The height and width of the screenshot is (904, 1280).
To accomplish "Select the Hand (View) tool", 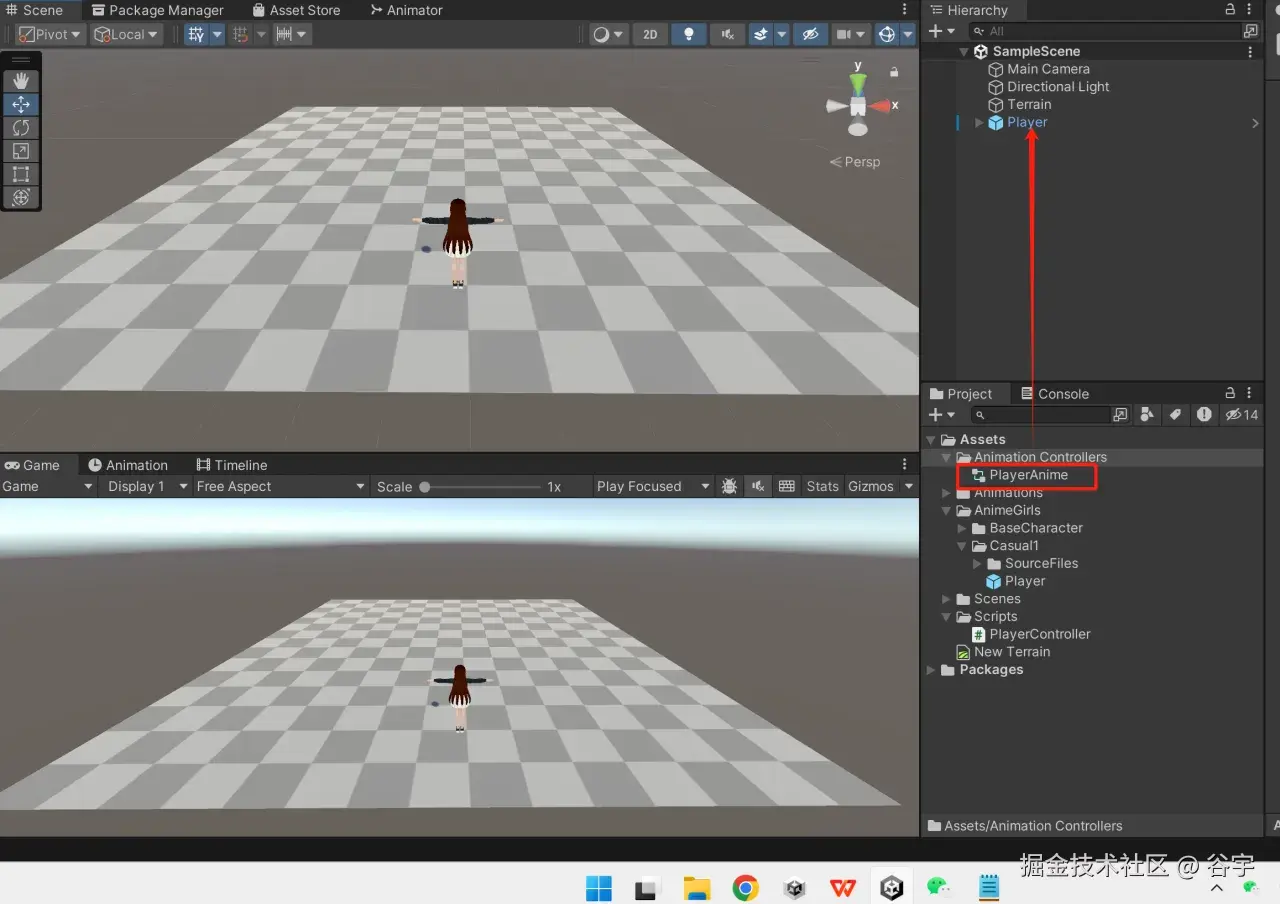I will tap(20, 81).
